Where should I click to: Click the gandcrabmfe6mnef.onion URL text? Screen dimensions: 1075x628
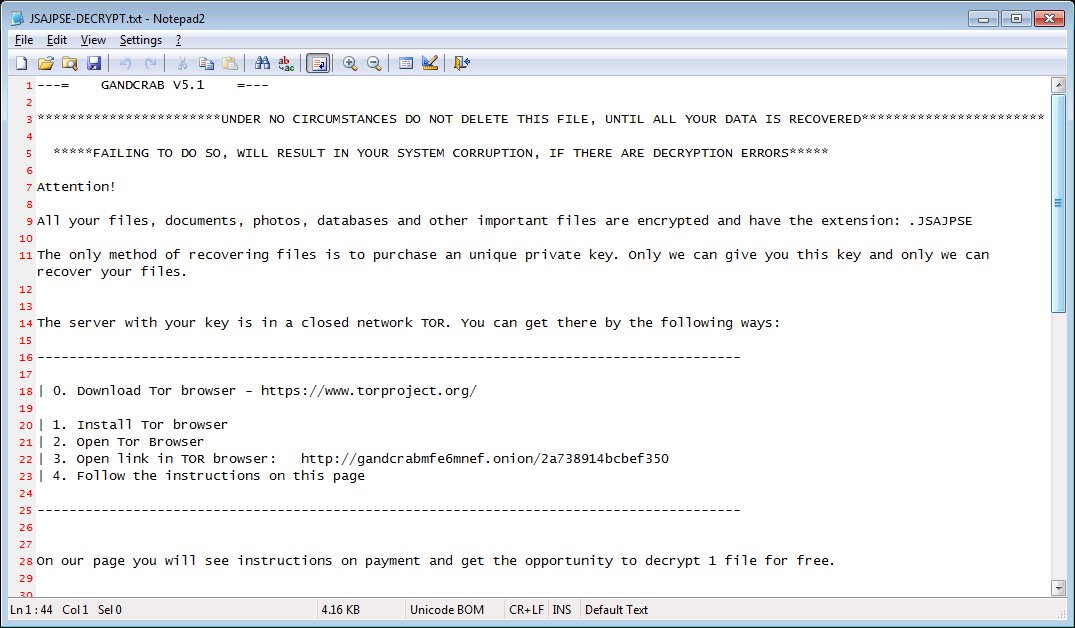click(485, 459)
